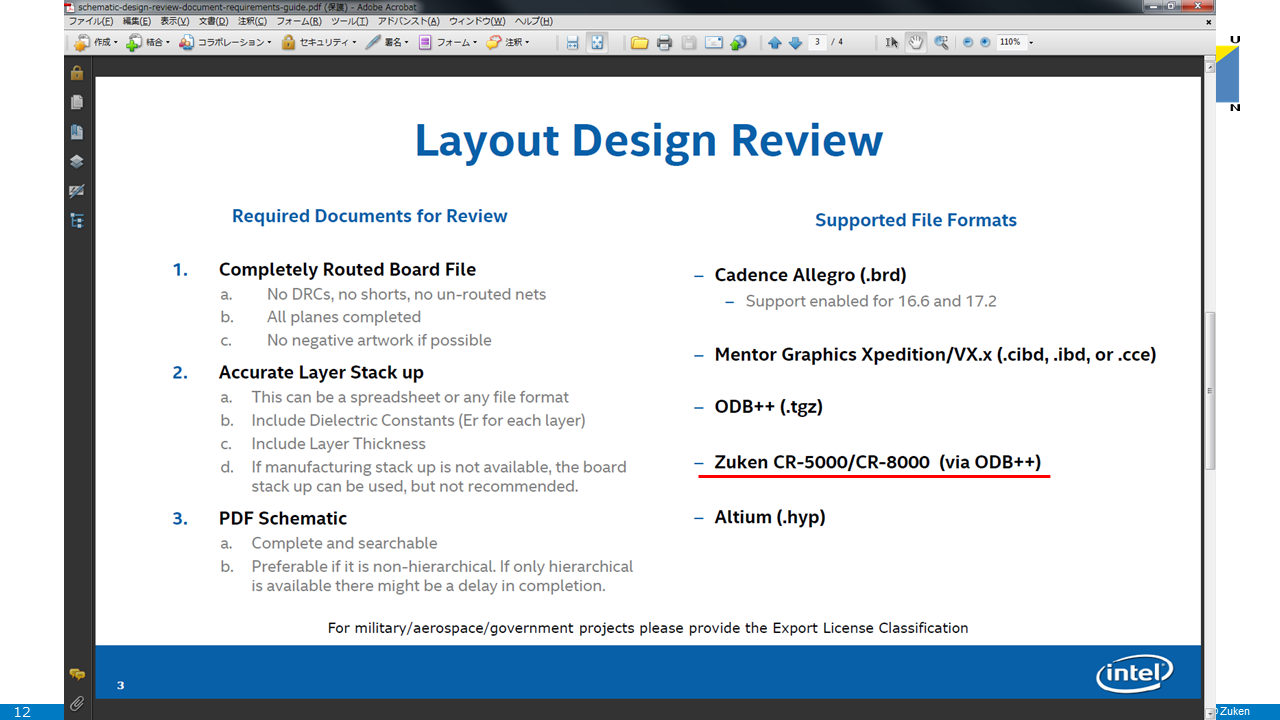Choose the Select text cursor tool
The image size is (1280, 720).
[891, 43]
